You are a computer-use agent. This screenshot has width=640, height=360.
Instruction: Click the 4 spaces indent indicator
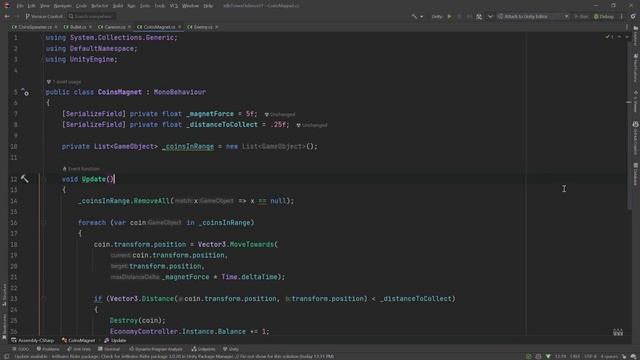pos(609,356)
